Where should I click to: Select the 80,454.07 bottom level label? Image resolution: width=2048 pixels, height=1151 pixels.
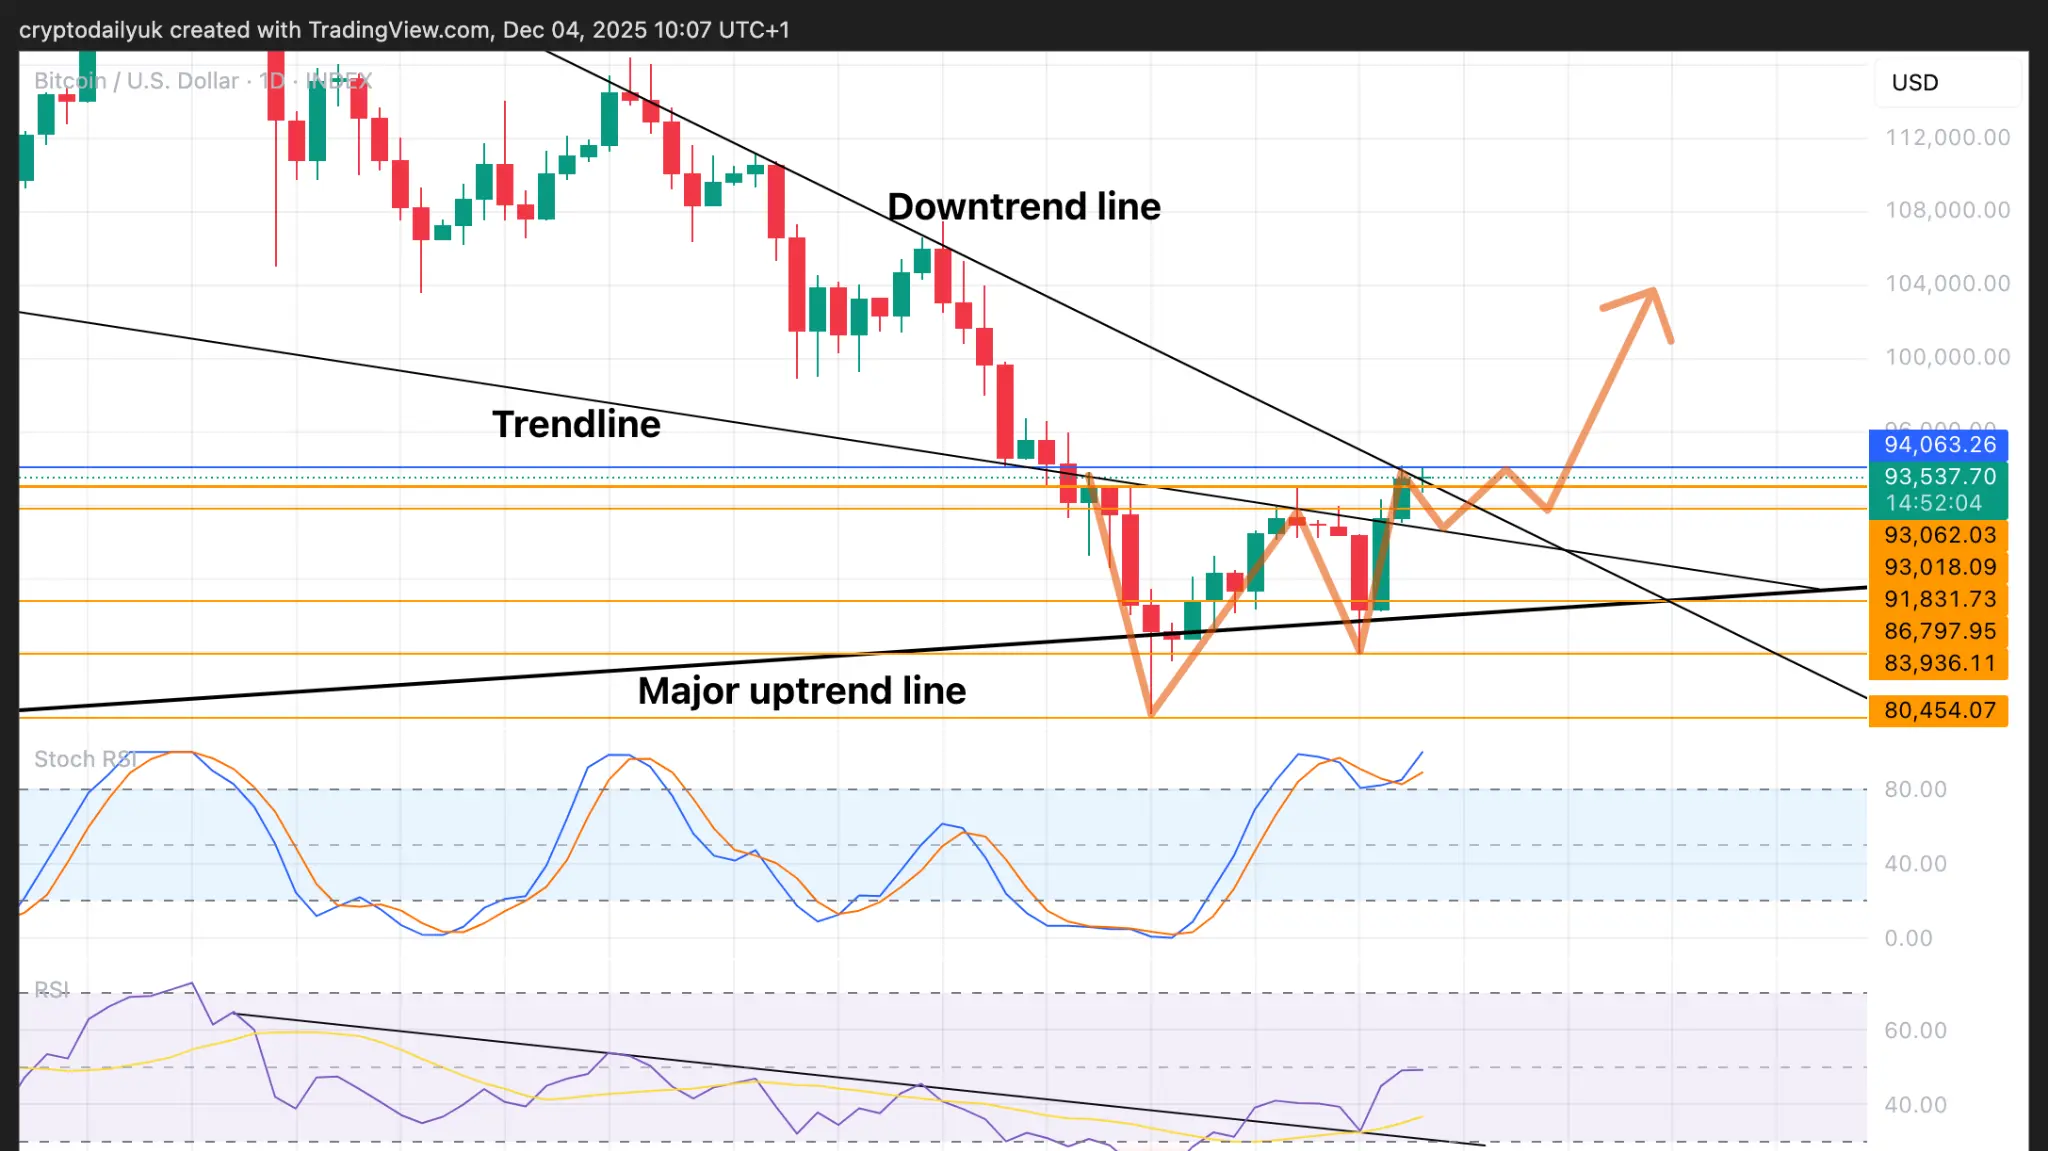1939,711
